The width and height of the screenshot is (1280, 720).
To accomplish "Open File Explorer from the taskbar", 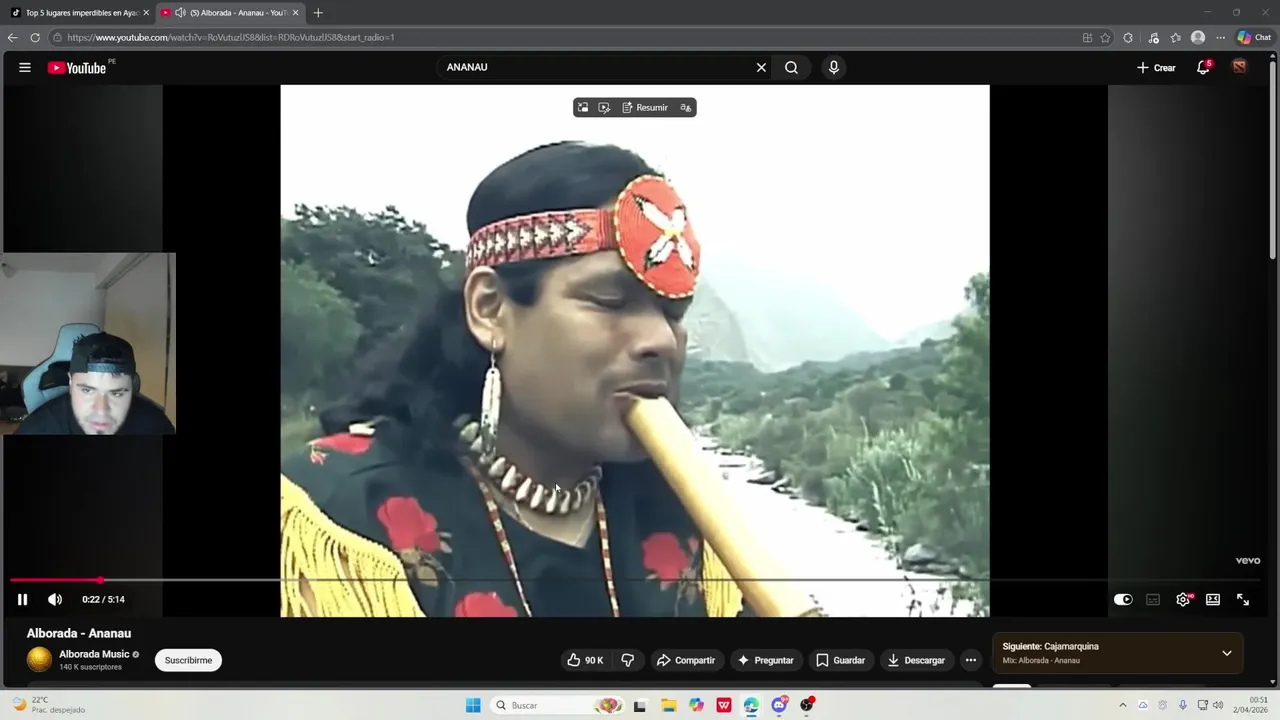I will point(668,705).
